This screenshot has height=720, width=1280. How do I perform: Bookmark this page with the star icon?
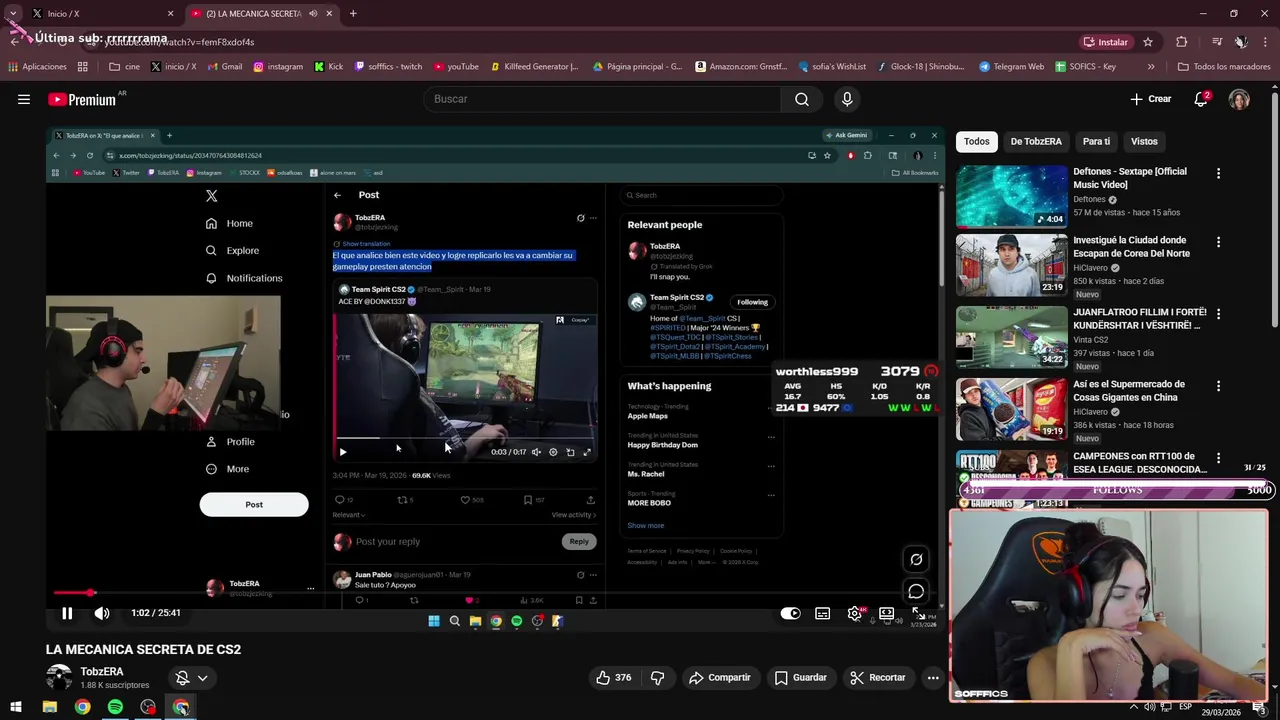click(x=1148, y=42)
